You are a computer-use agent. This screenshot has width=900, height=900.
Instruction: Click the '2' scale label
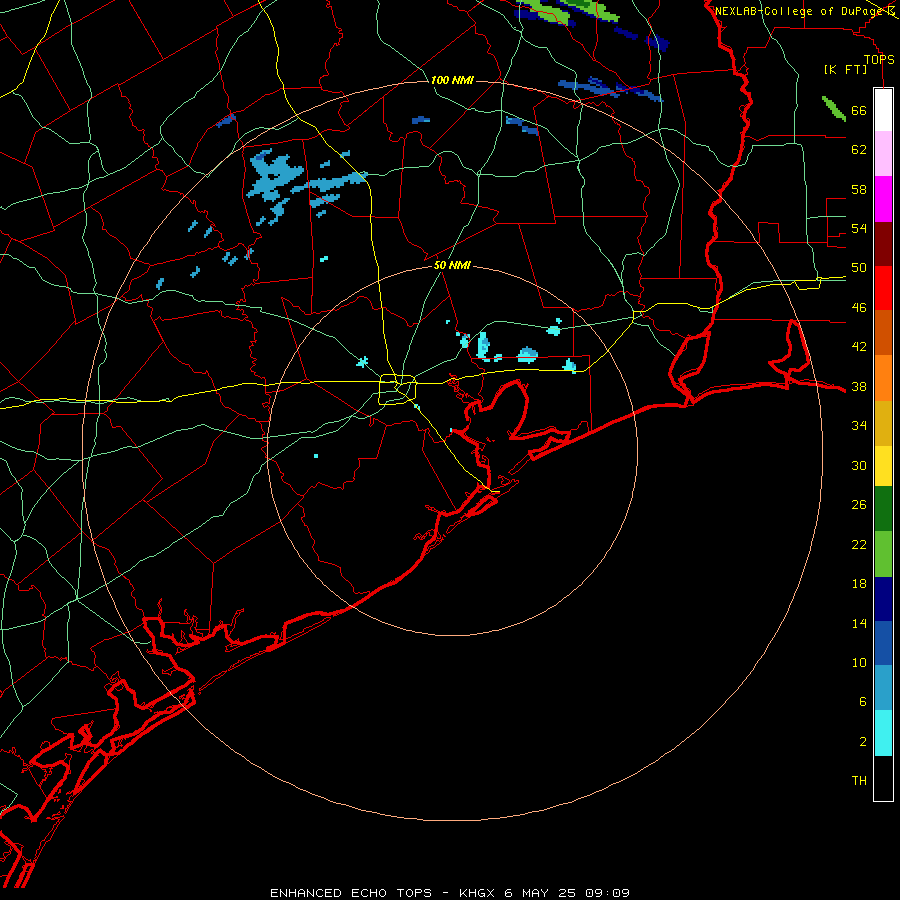pos(863,742)
